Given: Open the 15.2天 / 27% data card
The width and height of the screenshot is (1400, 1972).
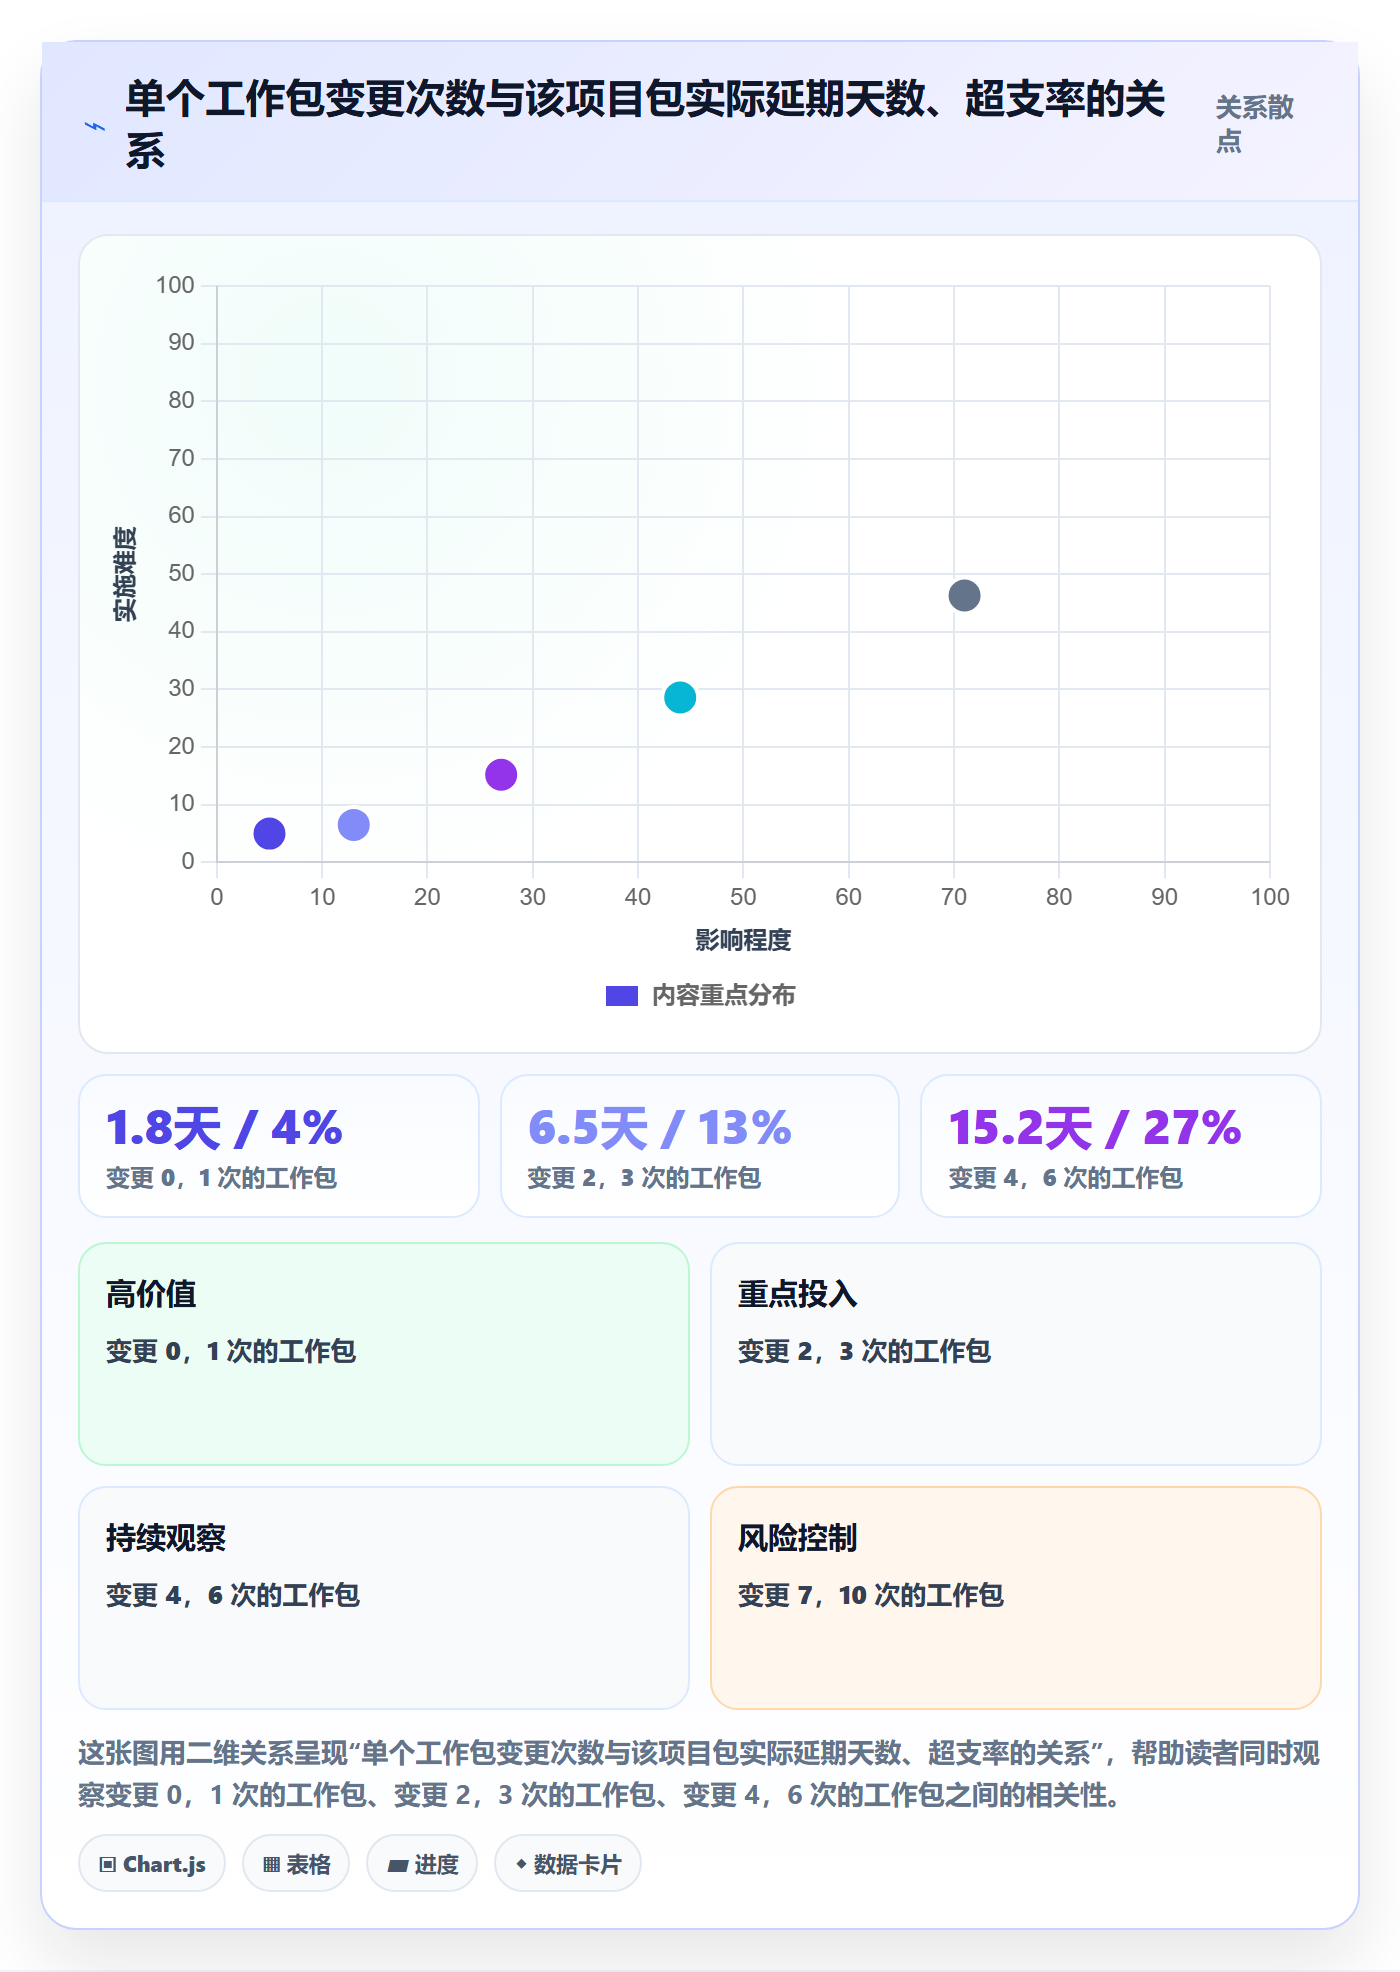Looking at the screenshot, I should [1121, 1146].
